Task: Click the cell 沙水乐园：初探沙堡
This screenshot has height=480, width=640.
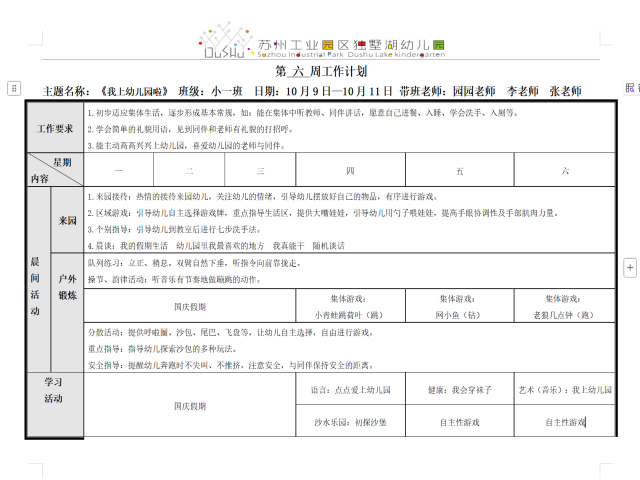Action: tap(350, 422)
